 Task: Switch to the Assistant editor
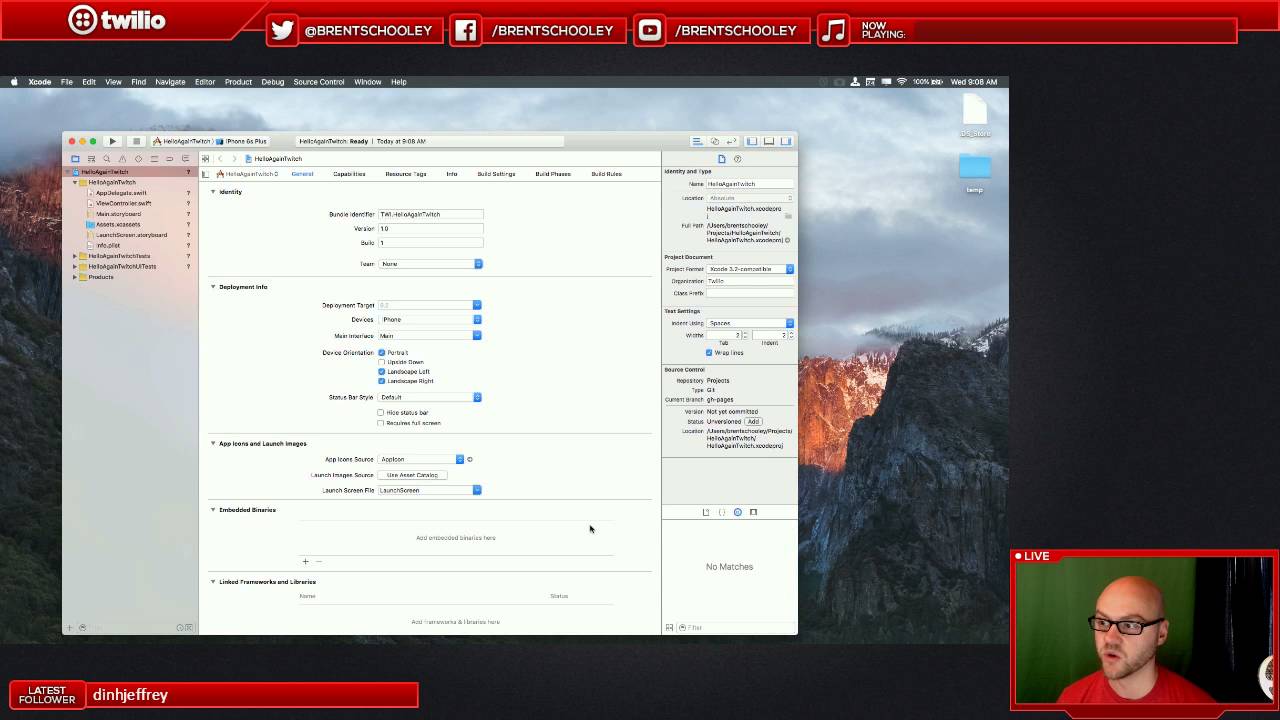tap(714, 141)
